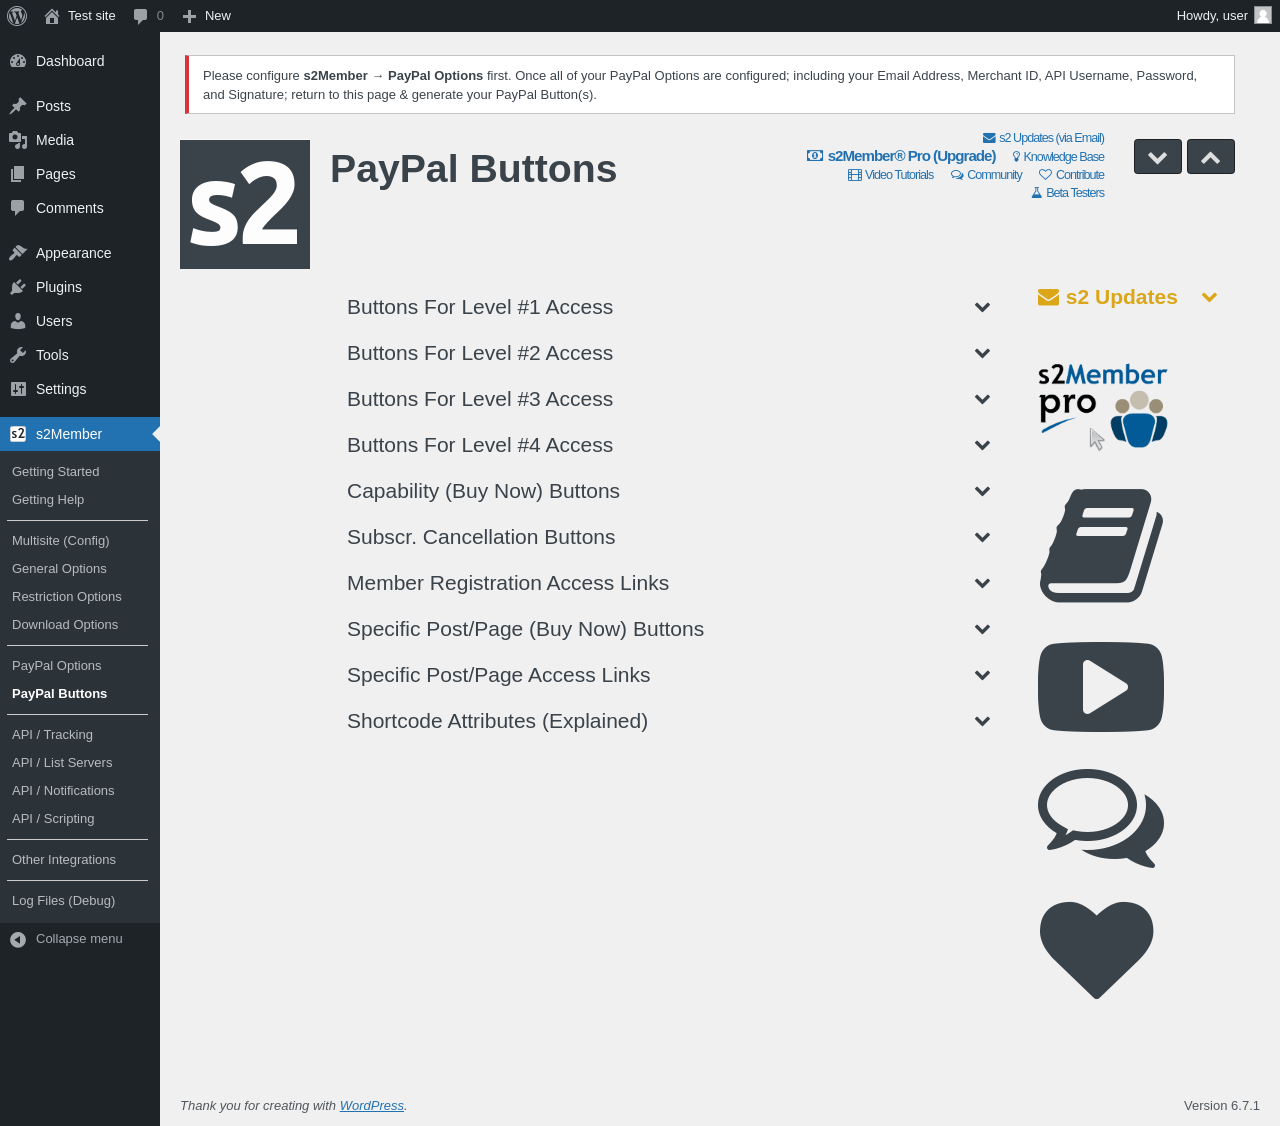Collapse all panels with up-chevron button
1280x1126 pixels.
(1211, 157)
